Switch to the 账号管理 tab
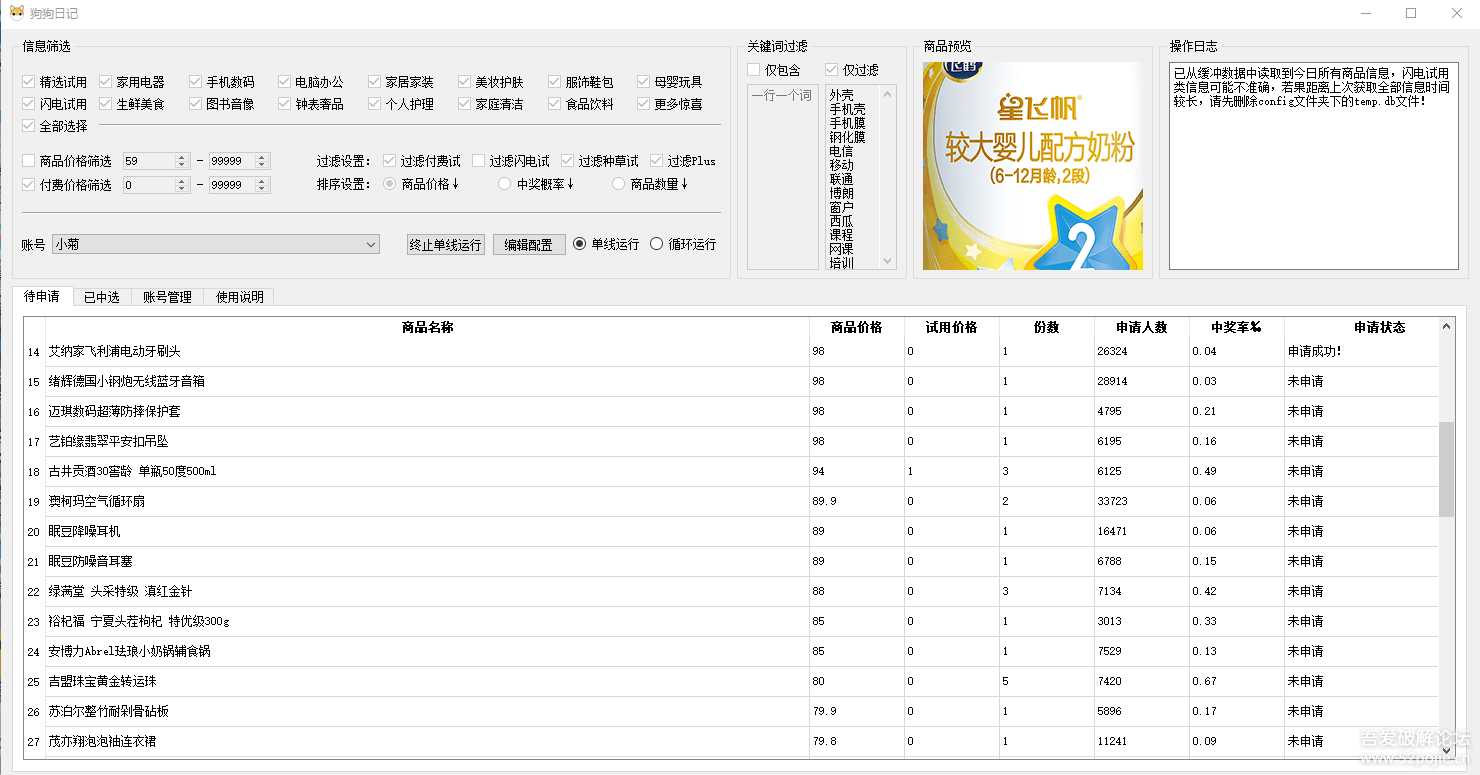 click(x=166, y=295)
